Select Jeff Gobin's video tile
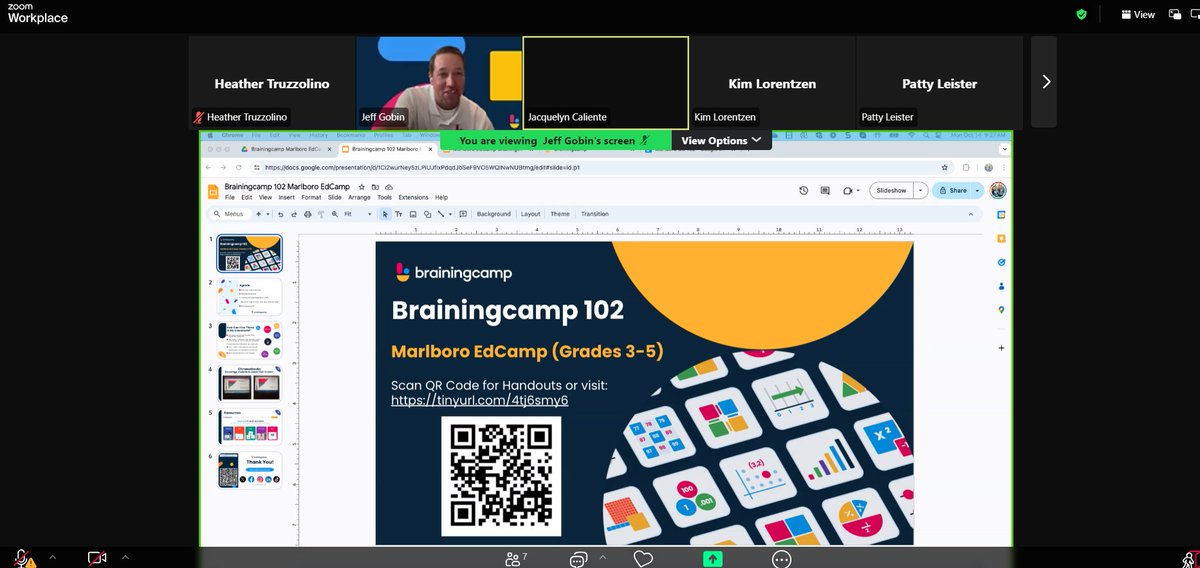The height and width of the screenshot is (568, 1200). tap(439, 83)
